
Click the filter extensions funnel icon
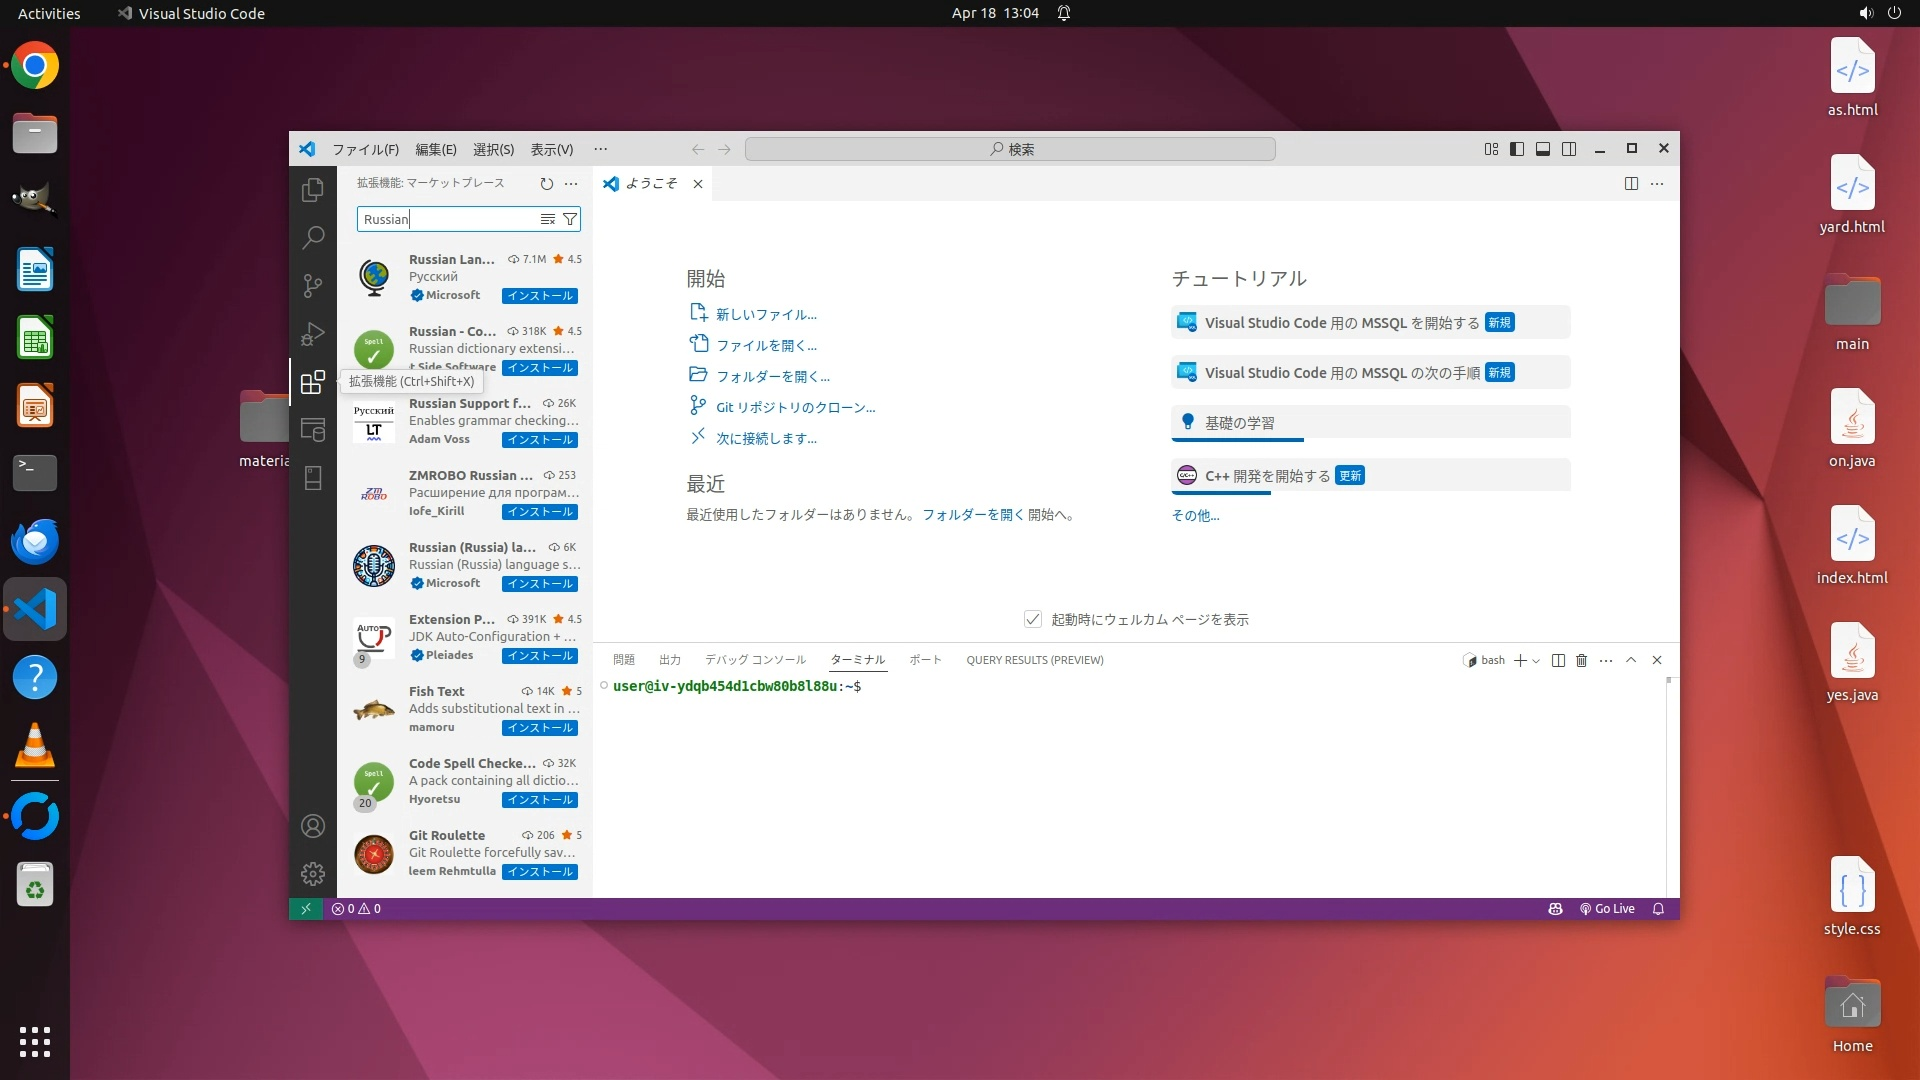click(x=570, y=219)
